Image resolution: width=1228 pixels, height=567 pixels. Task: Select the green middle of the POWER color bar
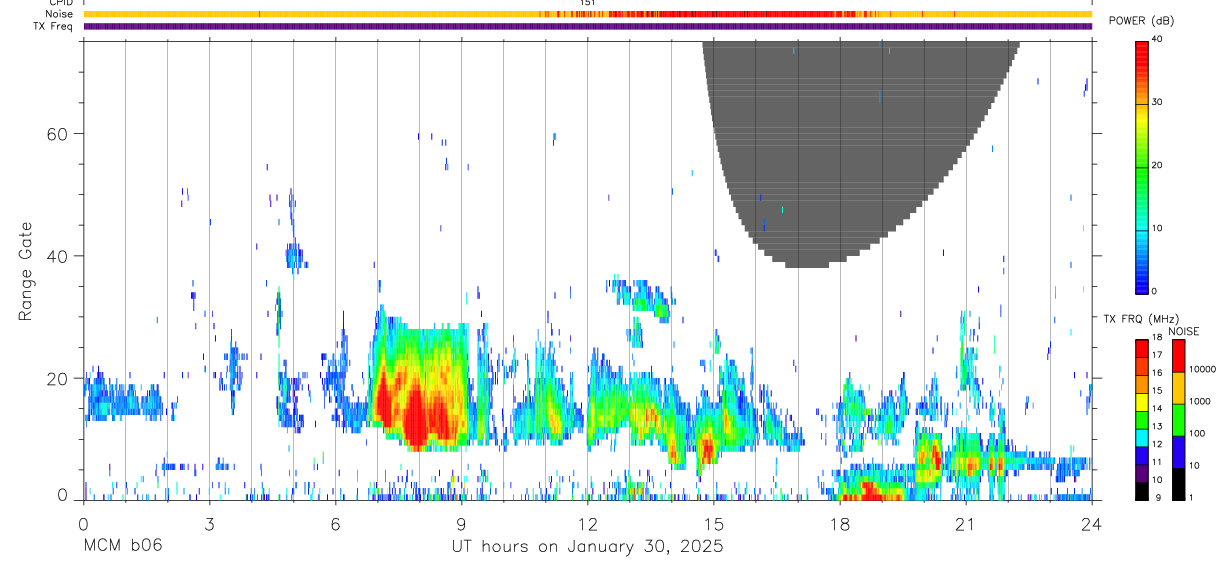click(x=1141, y=170)
